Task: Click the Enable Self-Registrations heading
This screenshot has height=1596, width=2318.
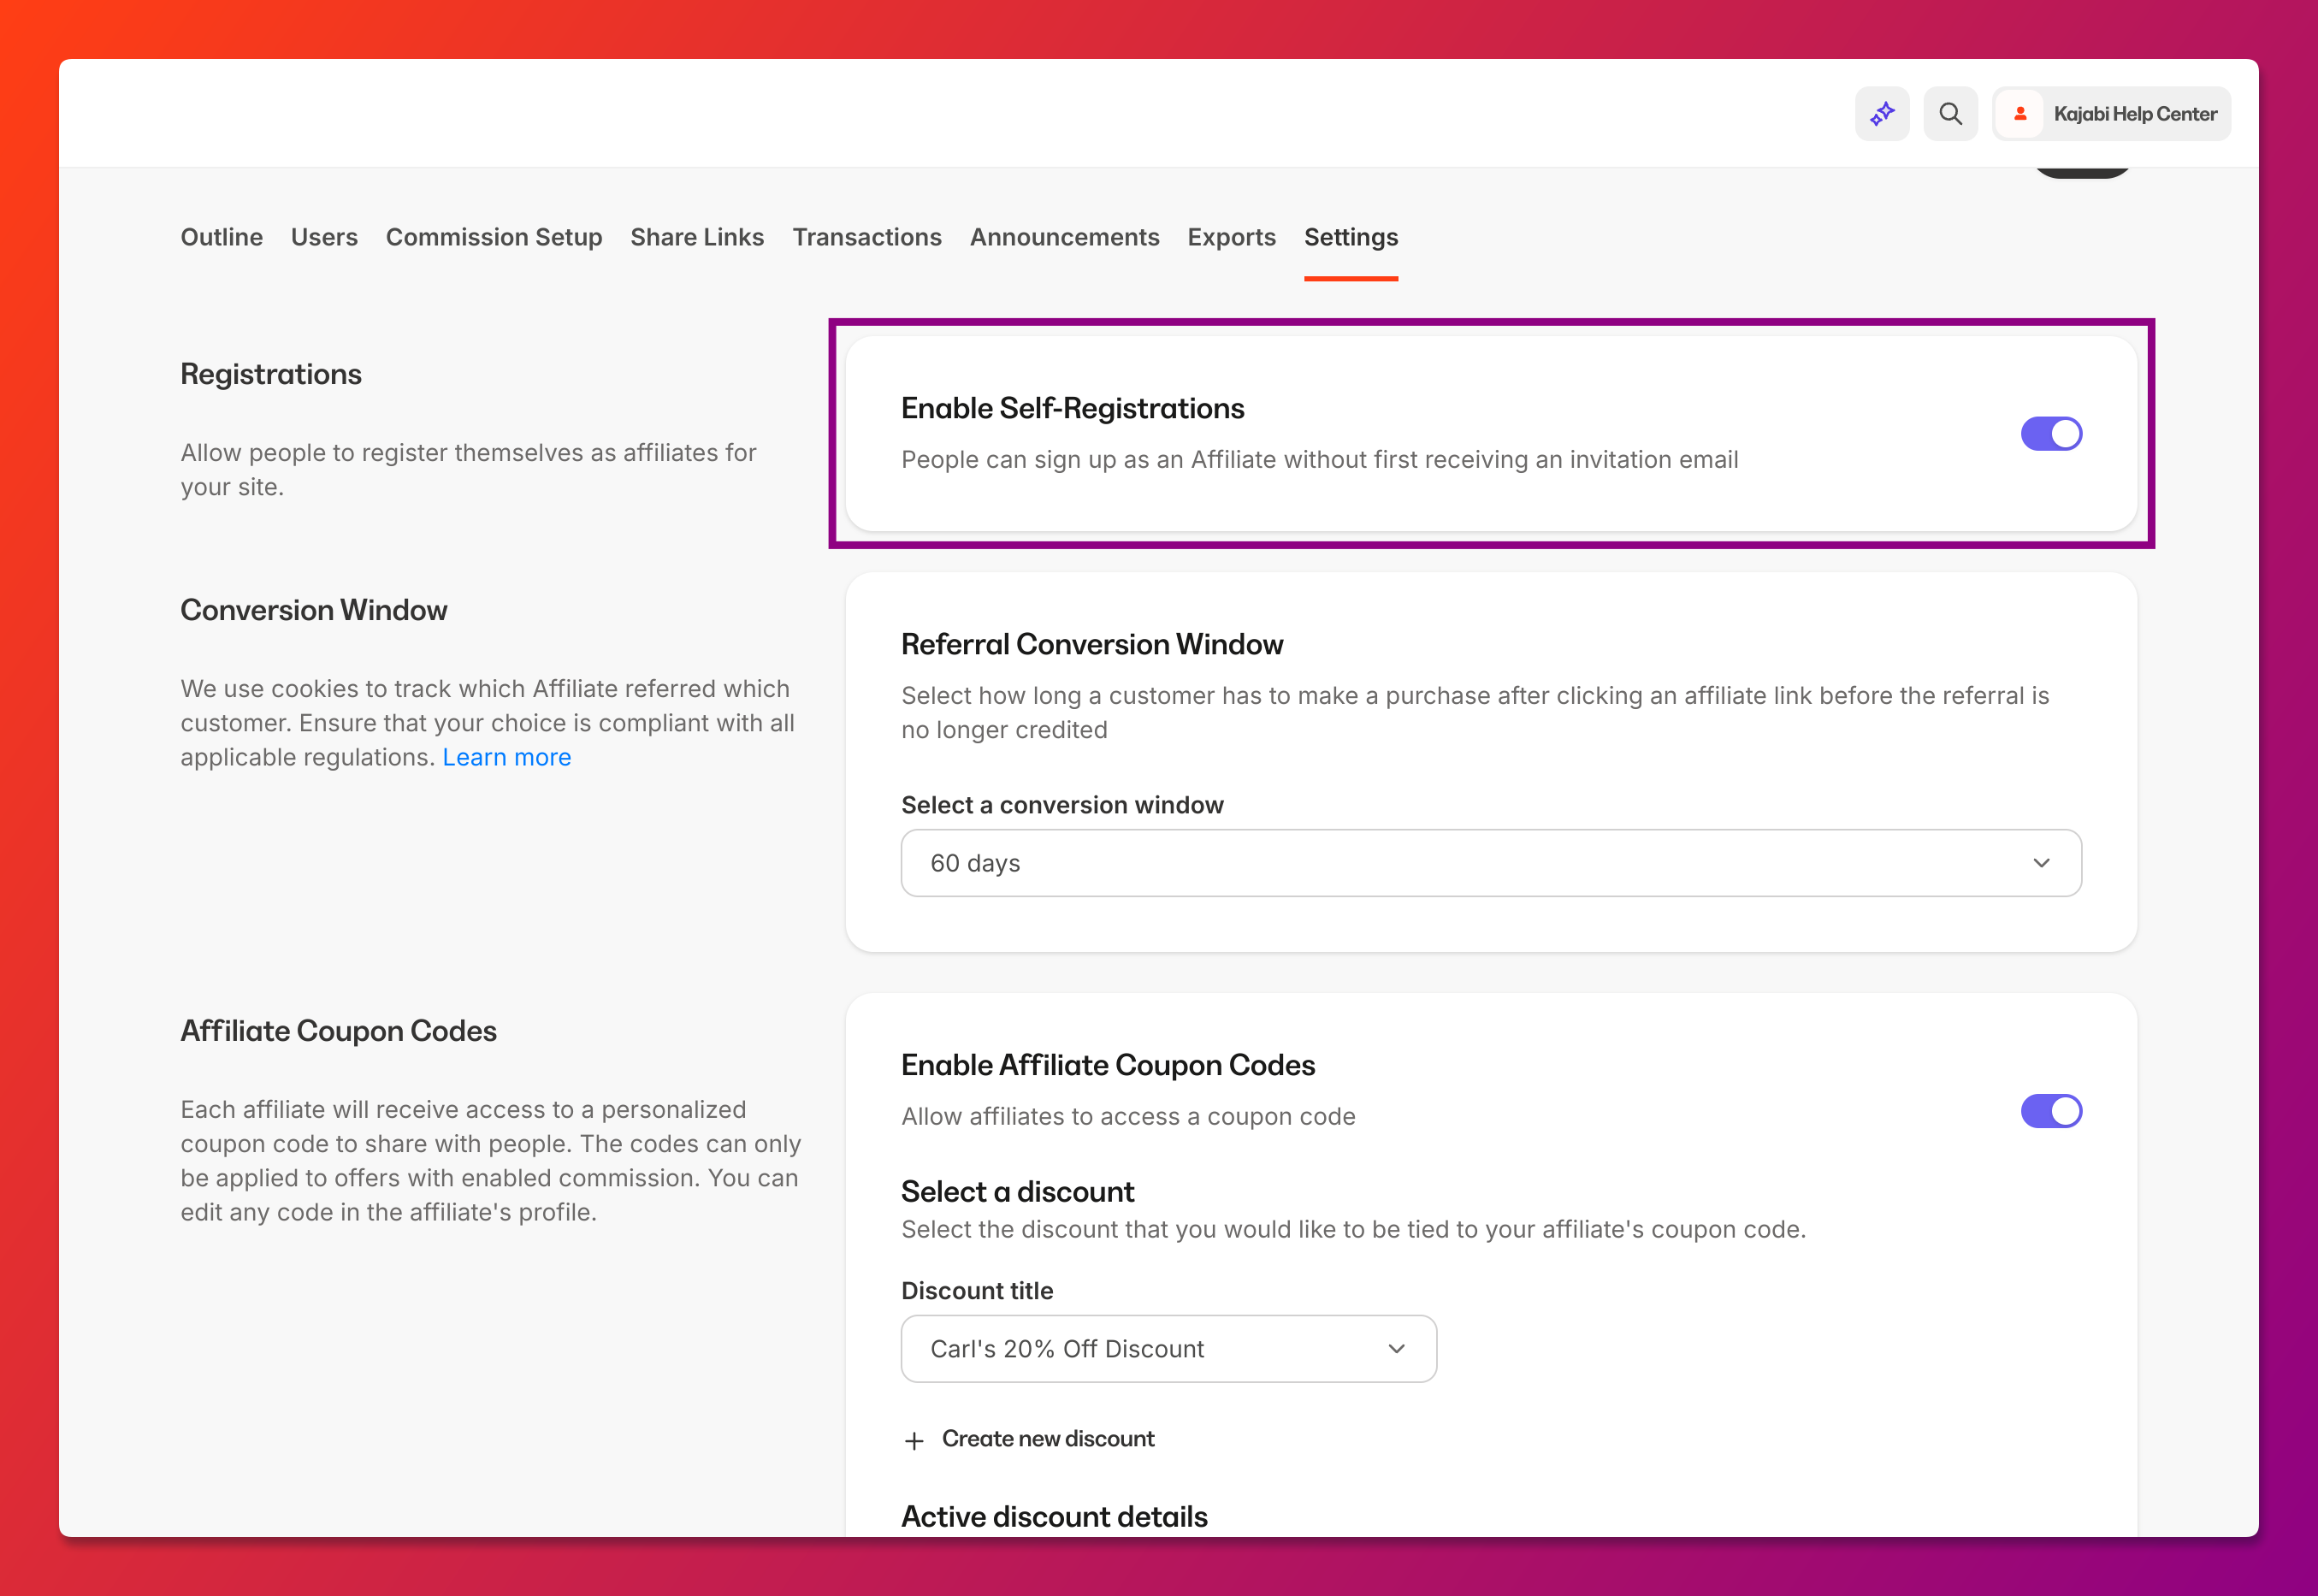Action: [x=1072, y=408]
